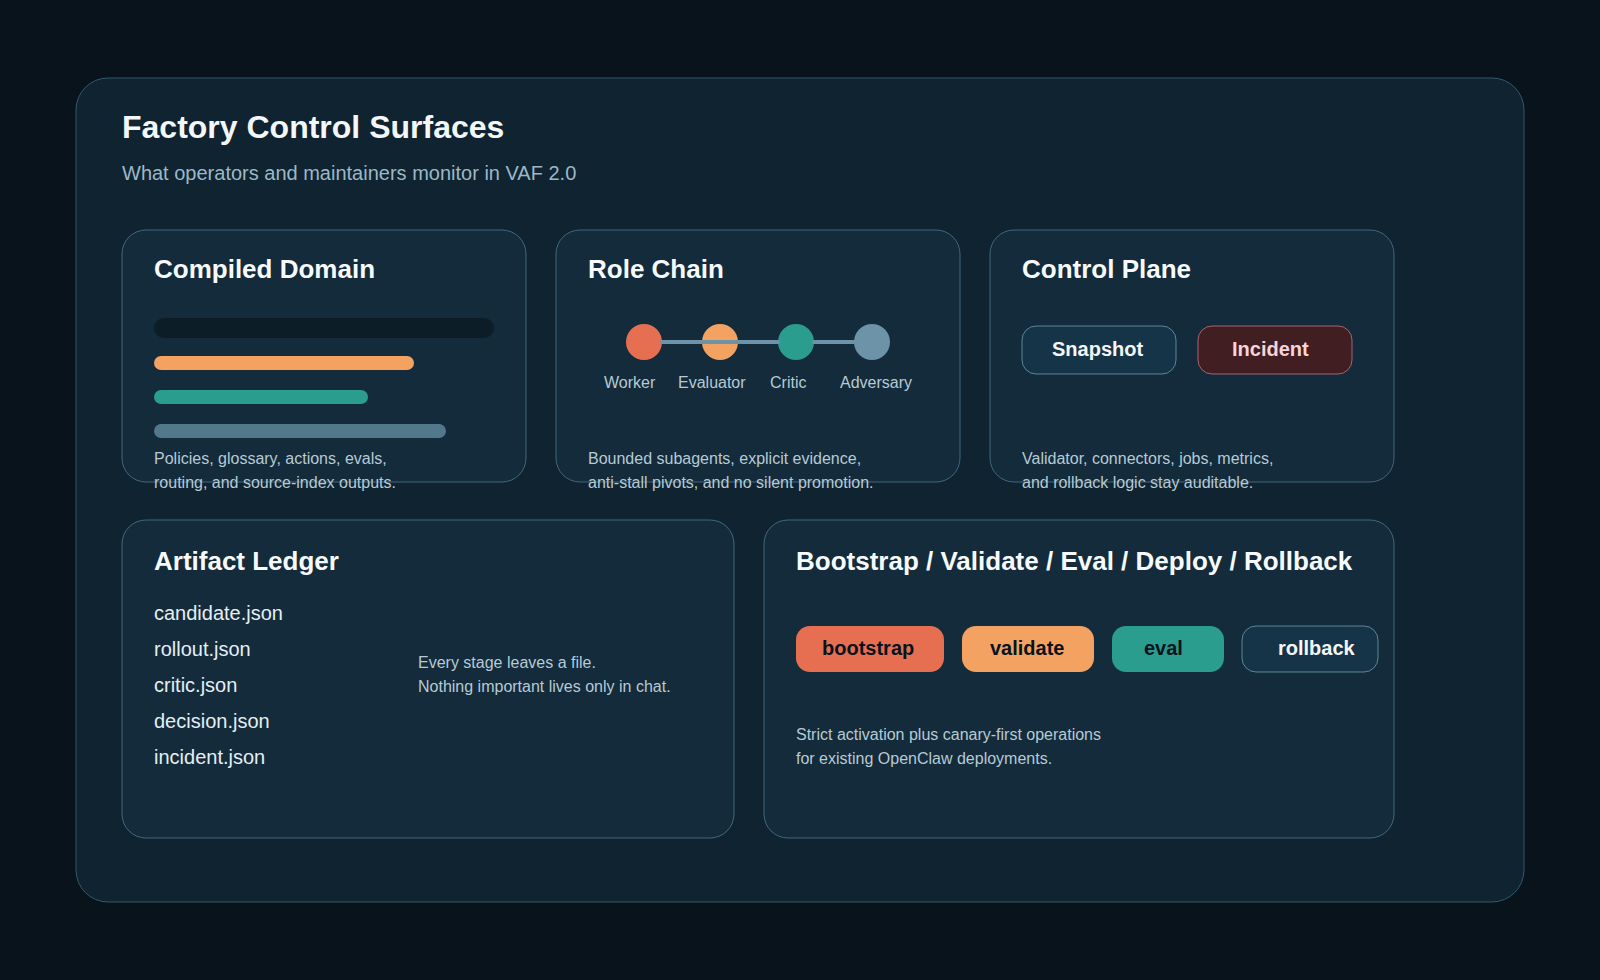Image resolution: width=1600 pixels, height=980 pixels.
Task: Select incident.json in Artifact Ledger
Action: point(209,757)
